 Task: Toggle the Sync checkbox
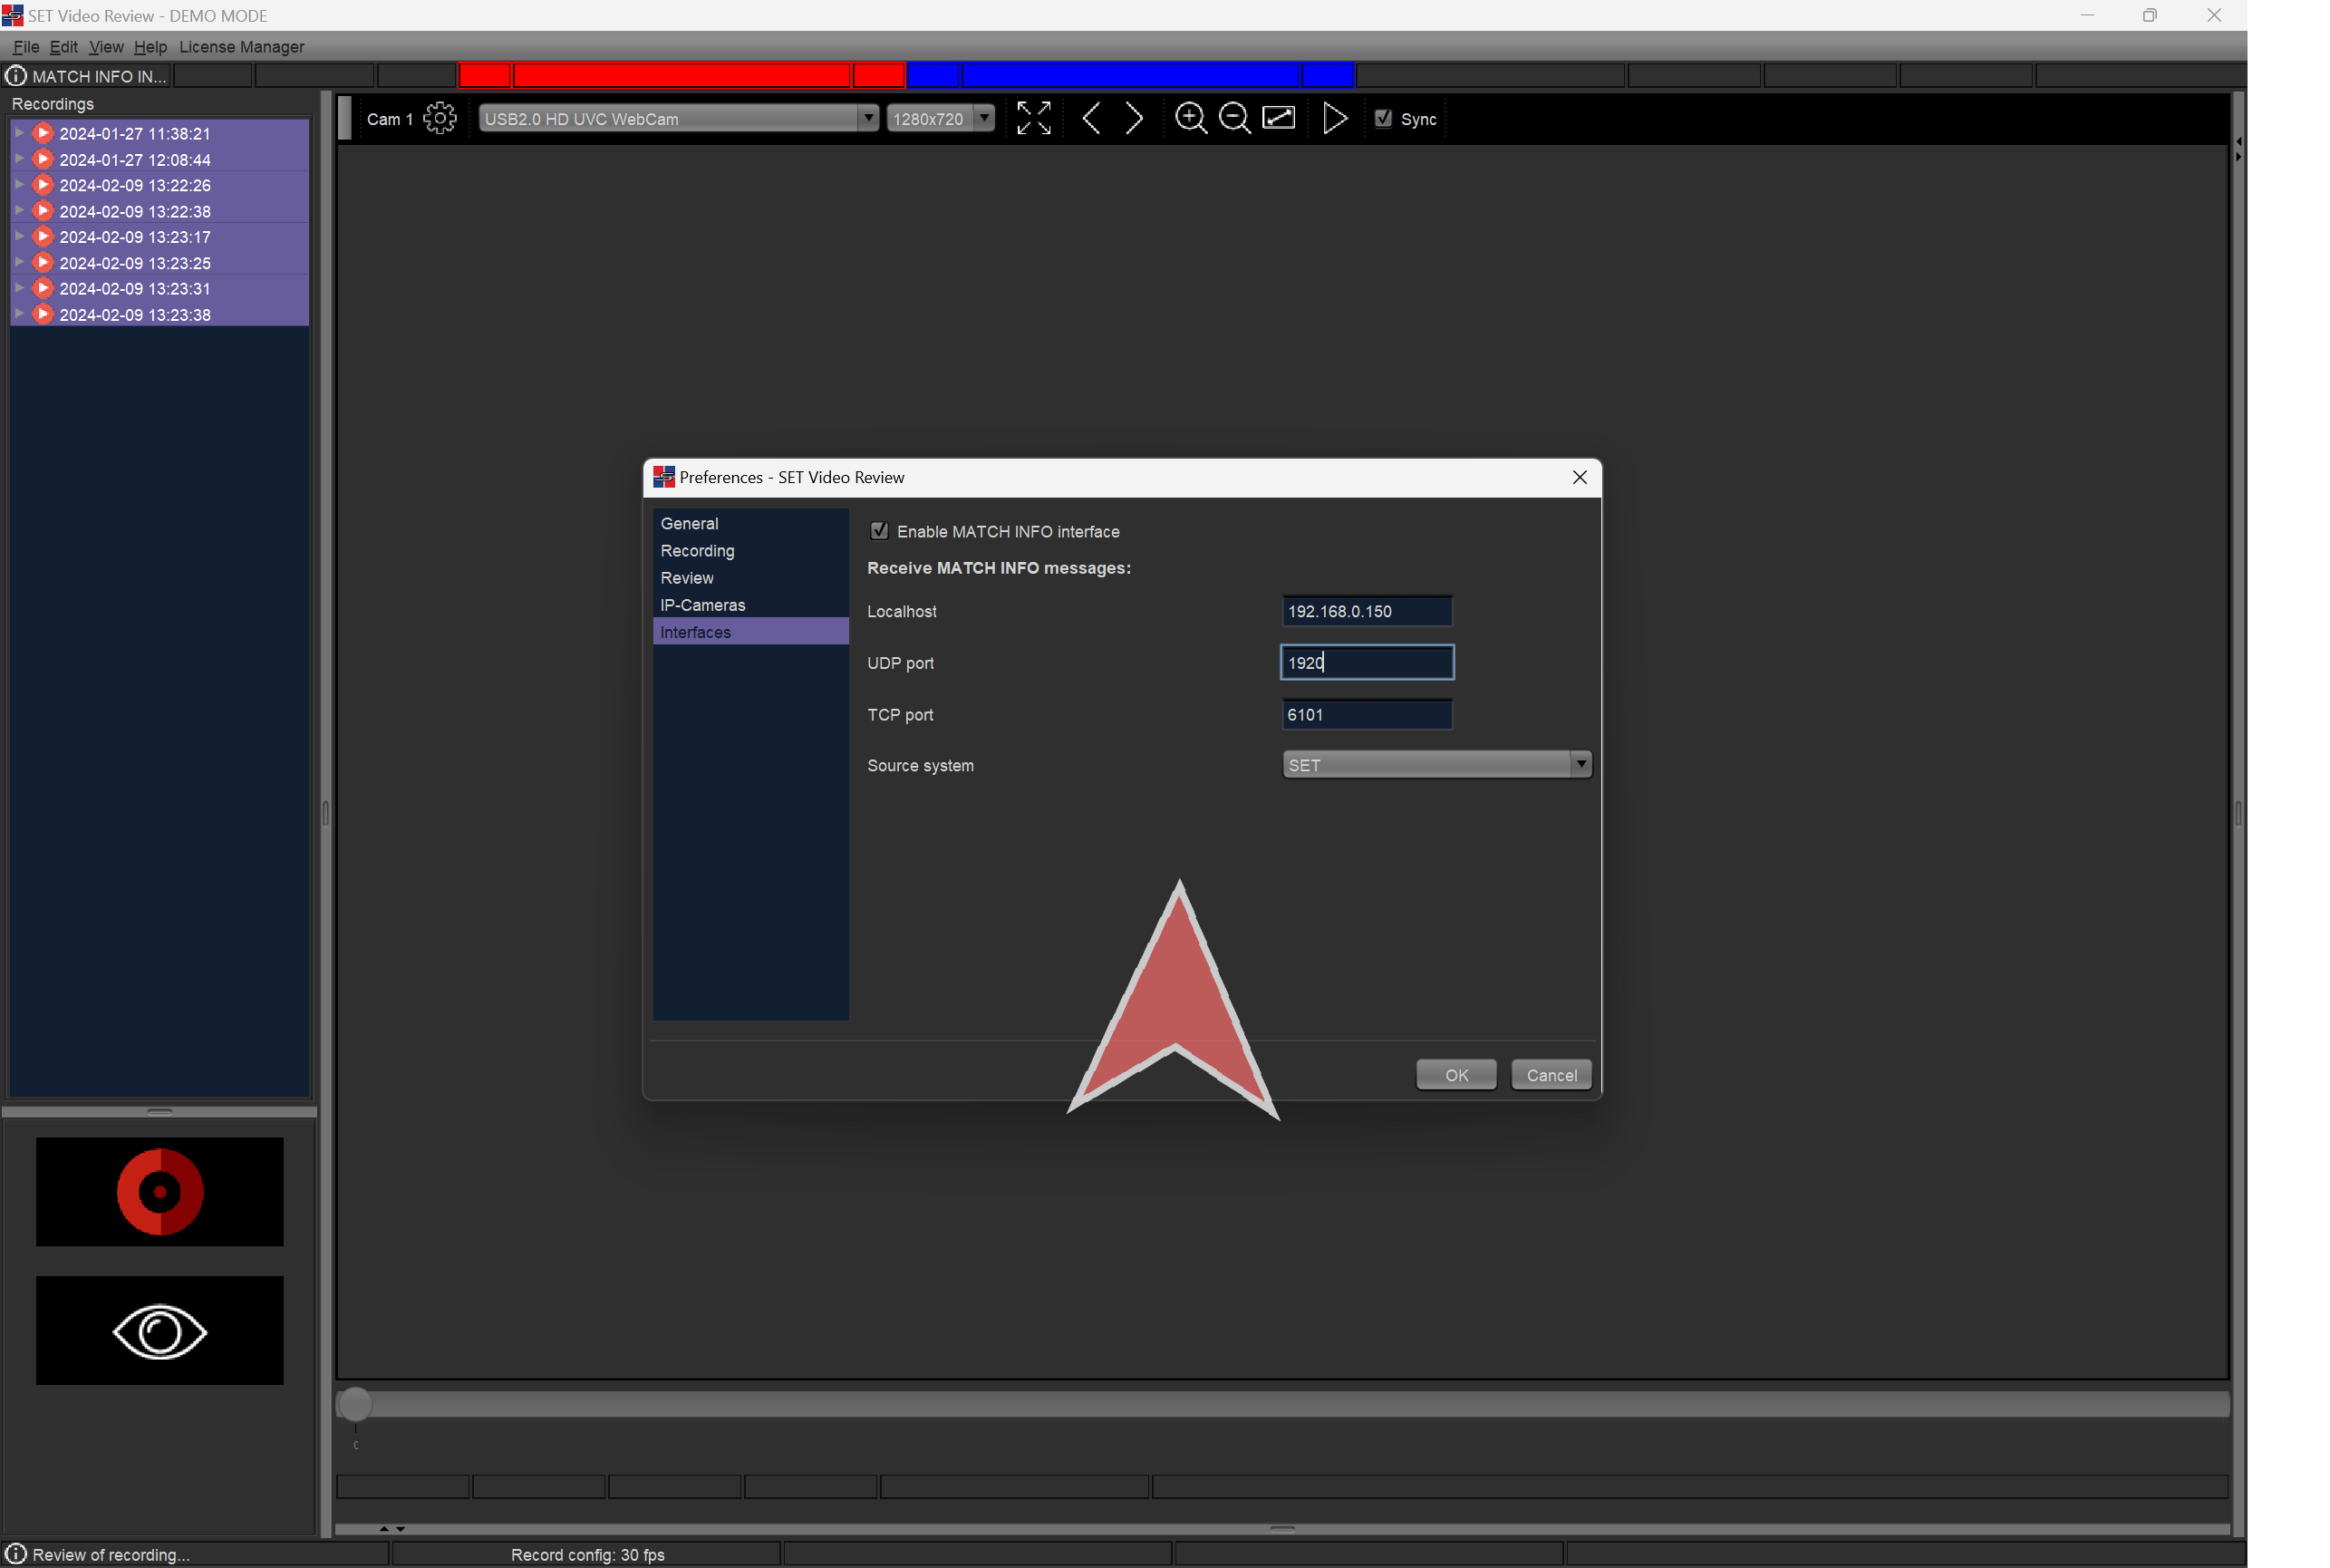[x=1384, y=118]
